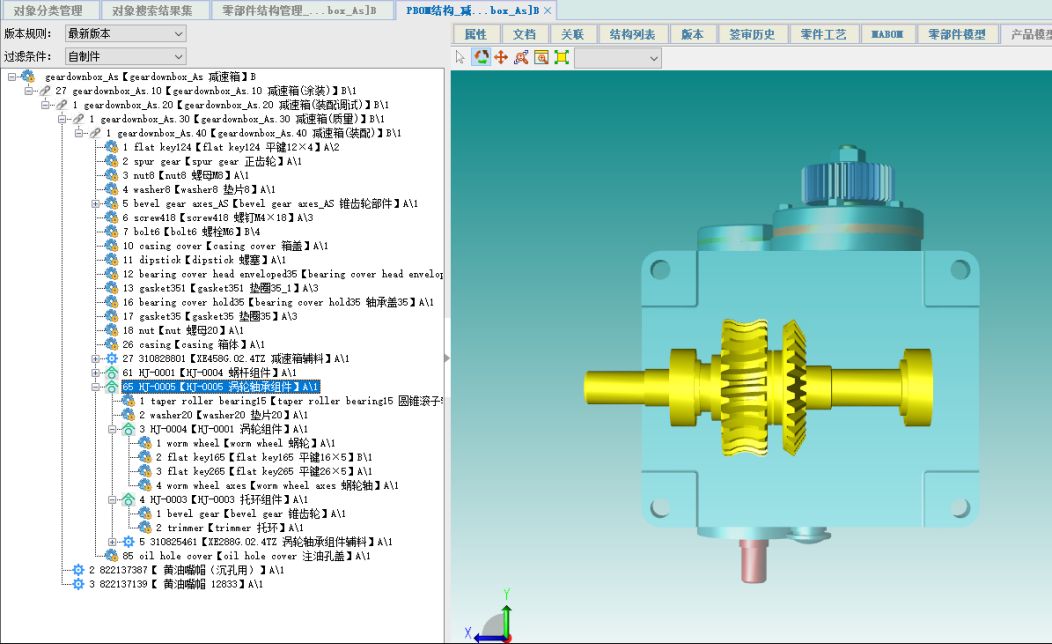Screen dimensions: 1052x644
Task: Expand the 27 310828801 减速箱辅料 node
Action: pyautogui.click(x=96, y=358)
